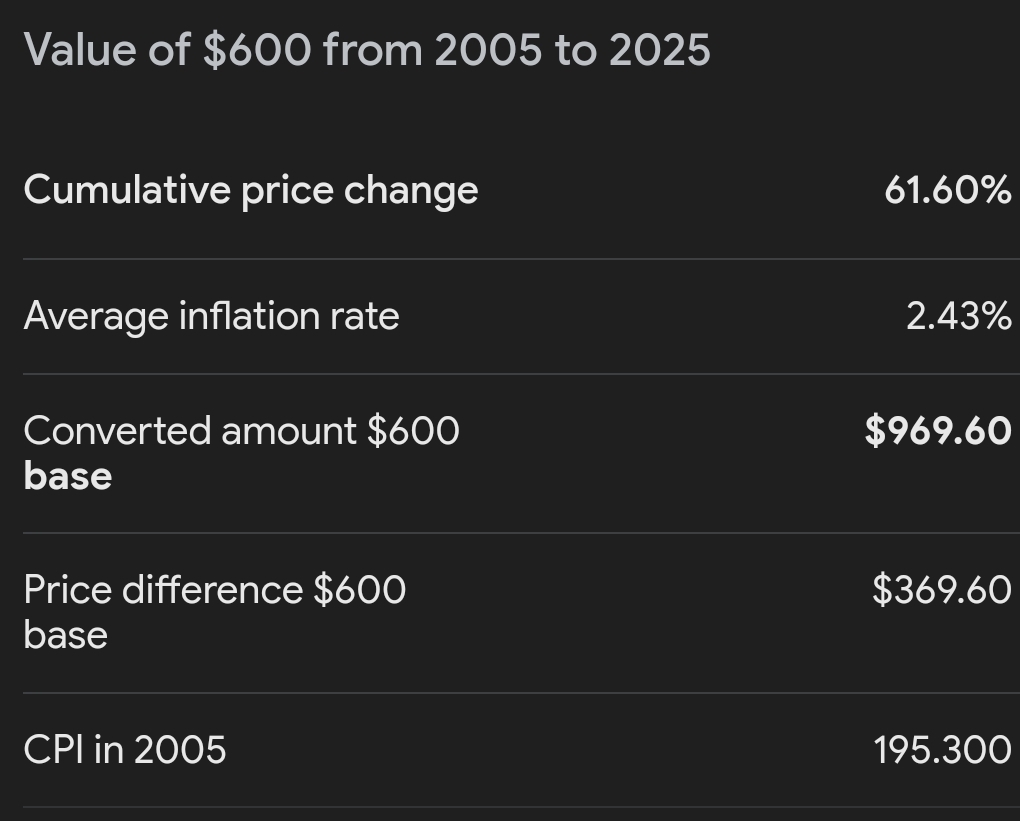This screenshot has width=1020, height=821.
Task: Click the $369.60 price difference value
Action: point(941,590)
